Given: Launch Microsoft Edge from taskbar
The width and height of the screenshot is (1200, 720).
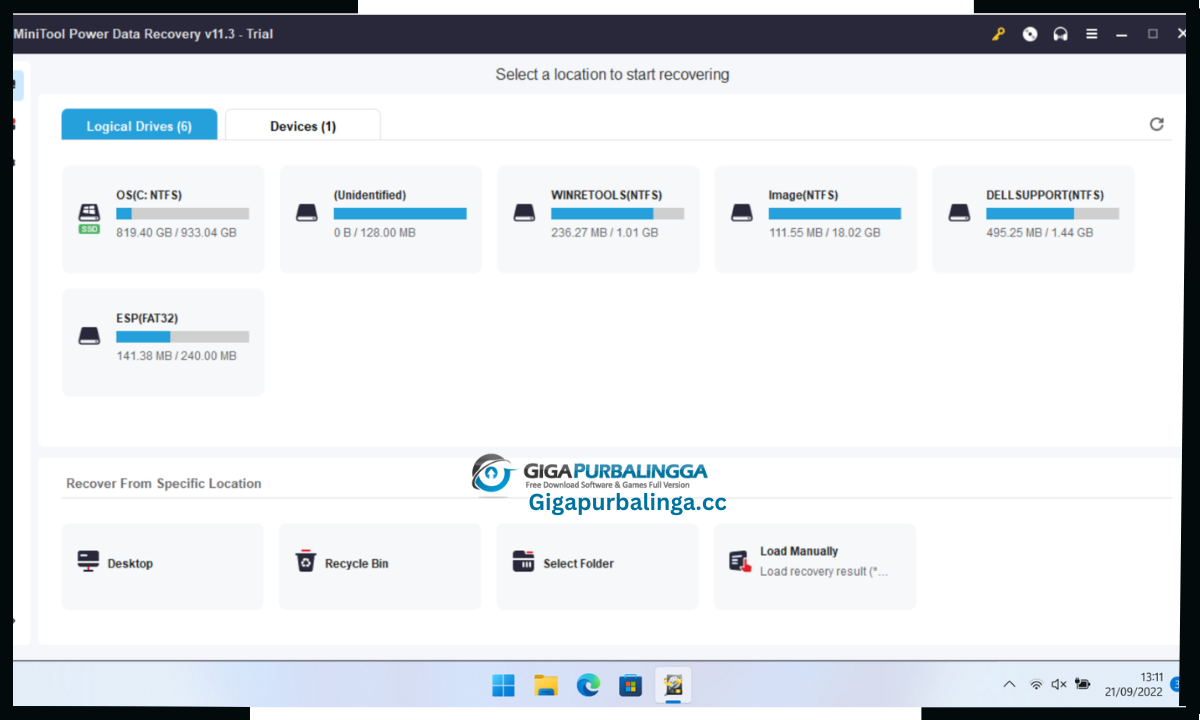Looking at the screenshot, I should [x=588, y=685].
